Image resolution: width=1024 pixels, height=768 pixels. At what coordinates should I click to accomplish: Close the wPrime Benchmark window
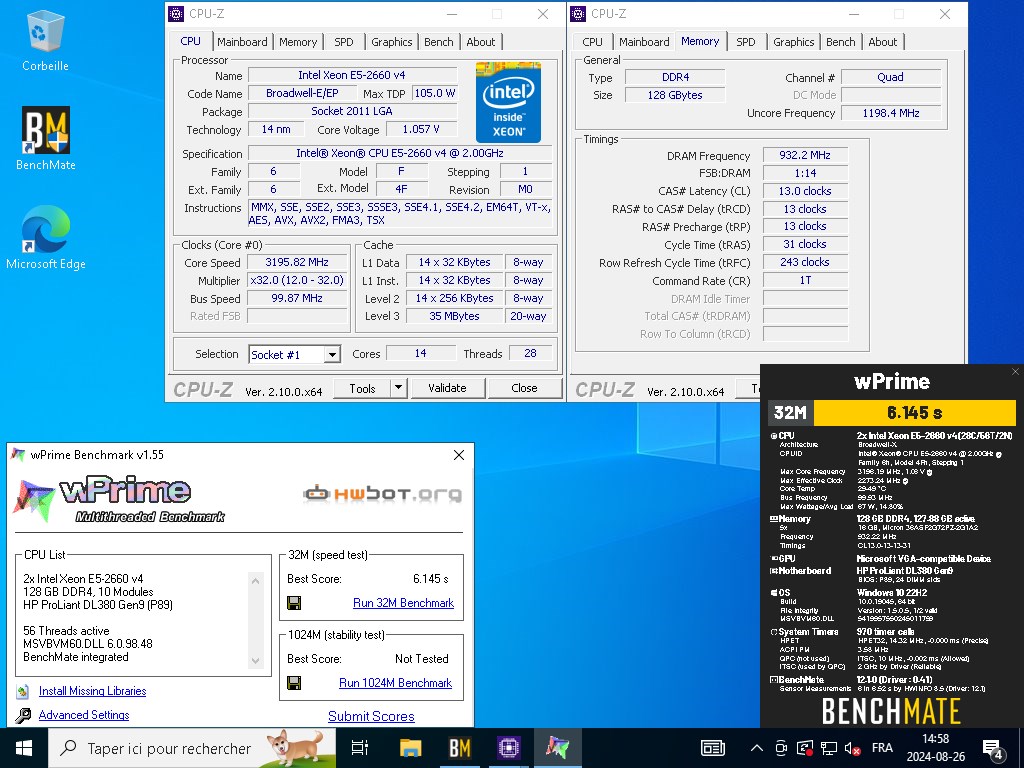click(x=459, y=455)
